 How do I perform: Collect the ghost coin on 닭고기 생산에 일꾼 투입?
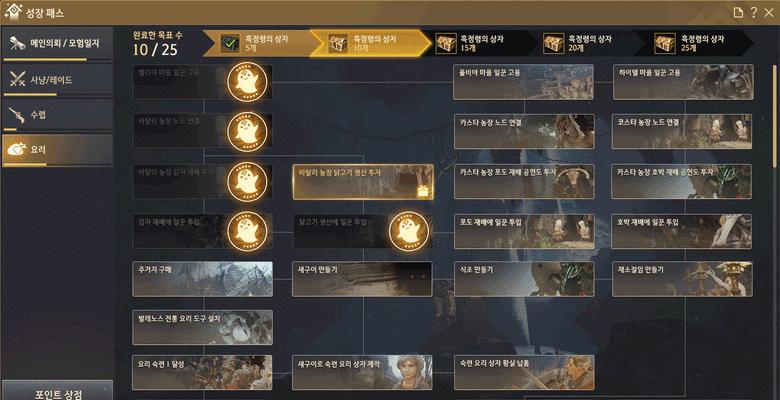coord(409,231)
